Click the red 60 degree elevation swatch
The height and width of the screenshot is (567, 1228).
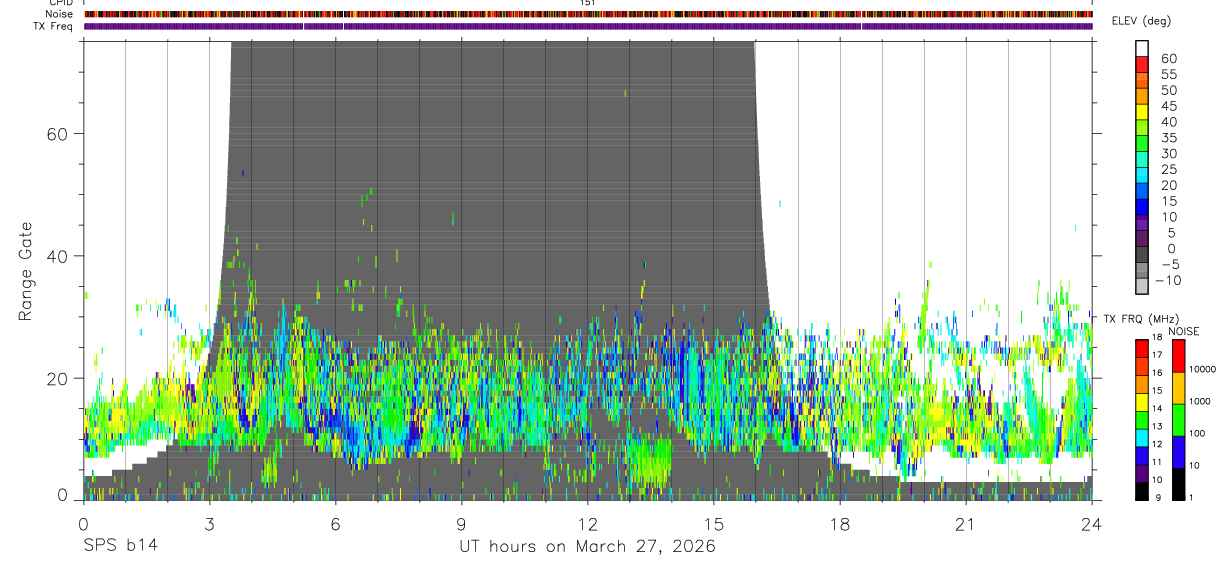pyautogui.click(x=1142, y=63)
